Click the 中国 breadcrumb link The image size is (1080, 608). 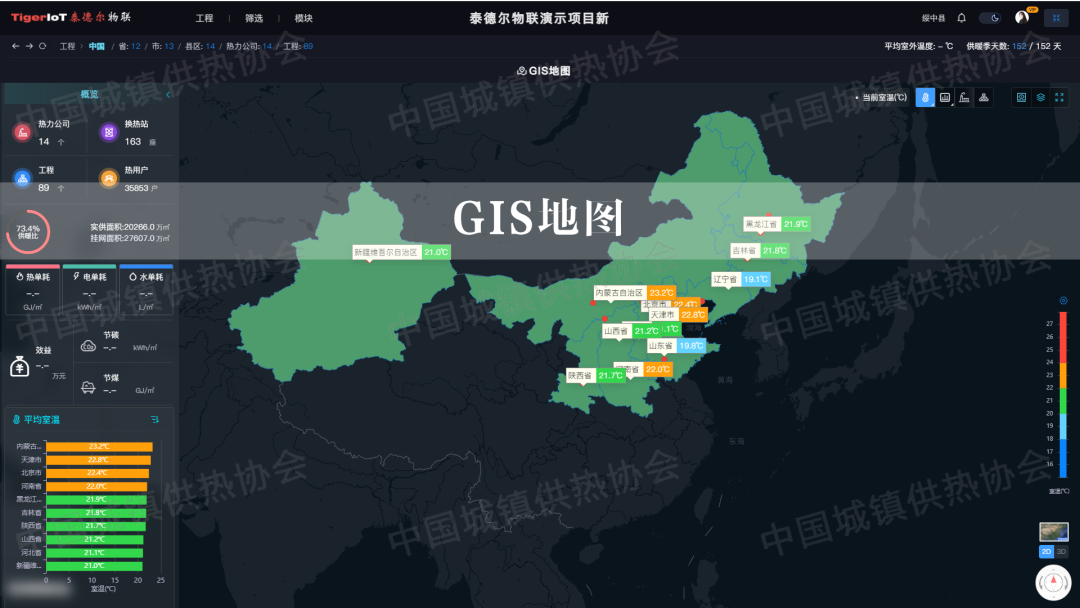[x=96, y=46]
